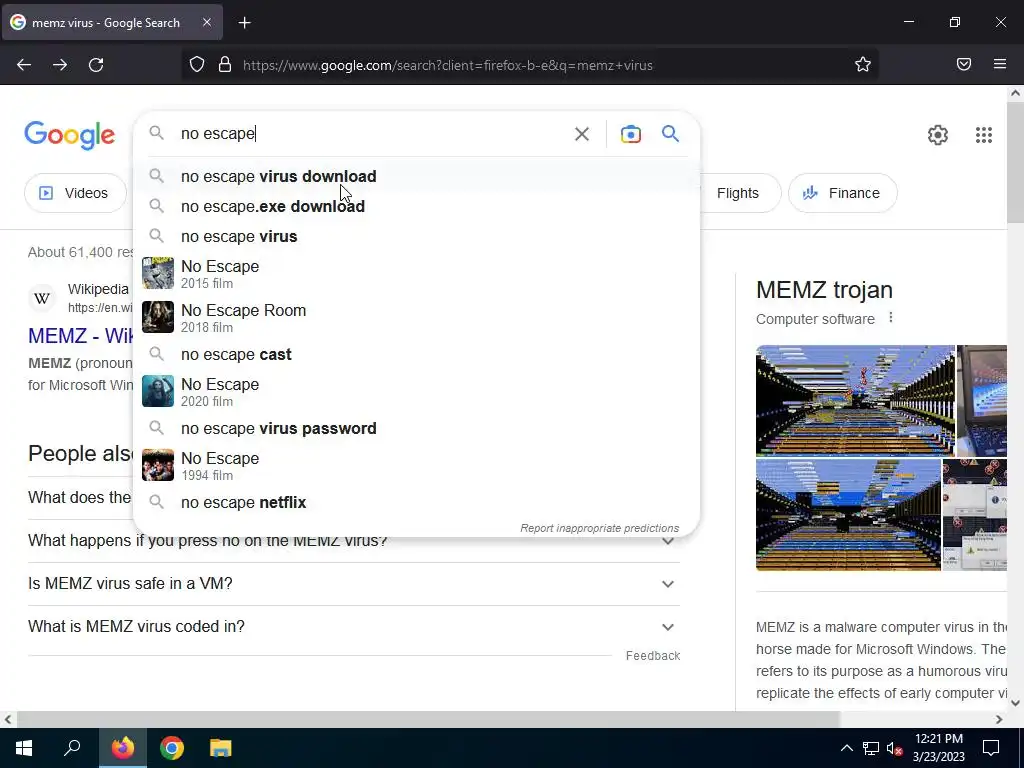Select the Videos filter chip
The image size is (1024, 768).
[75, 193]
